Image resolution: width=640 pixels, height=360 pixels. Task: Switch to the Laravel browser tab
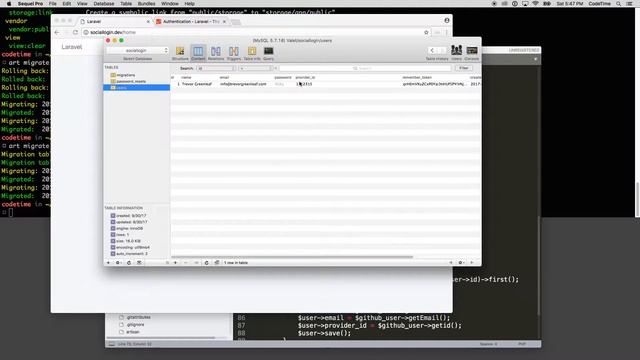click(114, 21)
